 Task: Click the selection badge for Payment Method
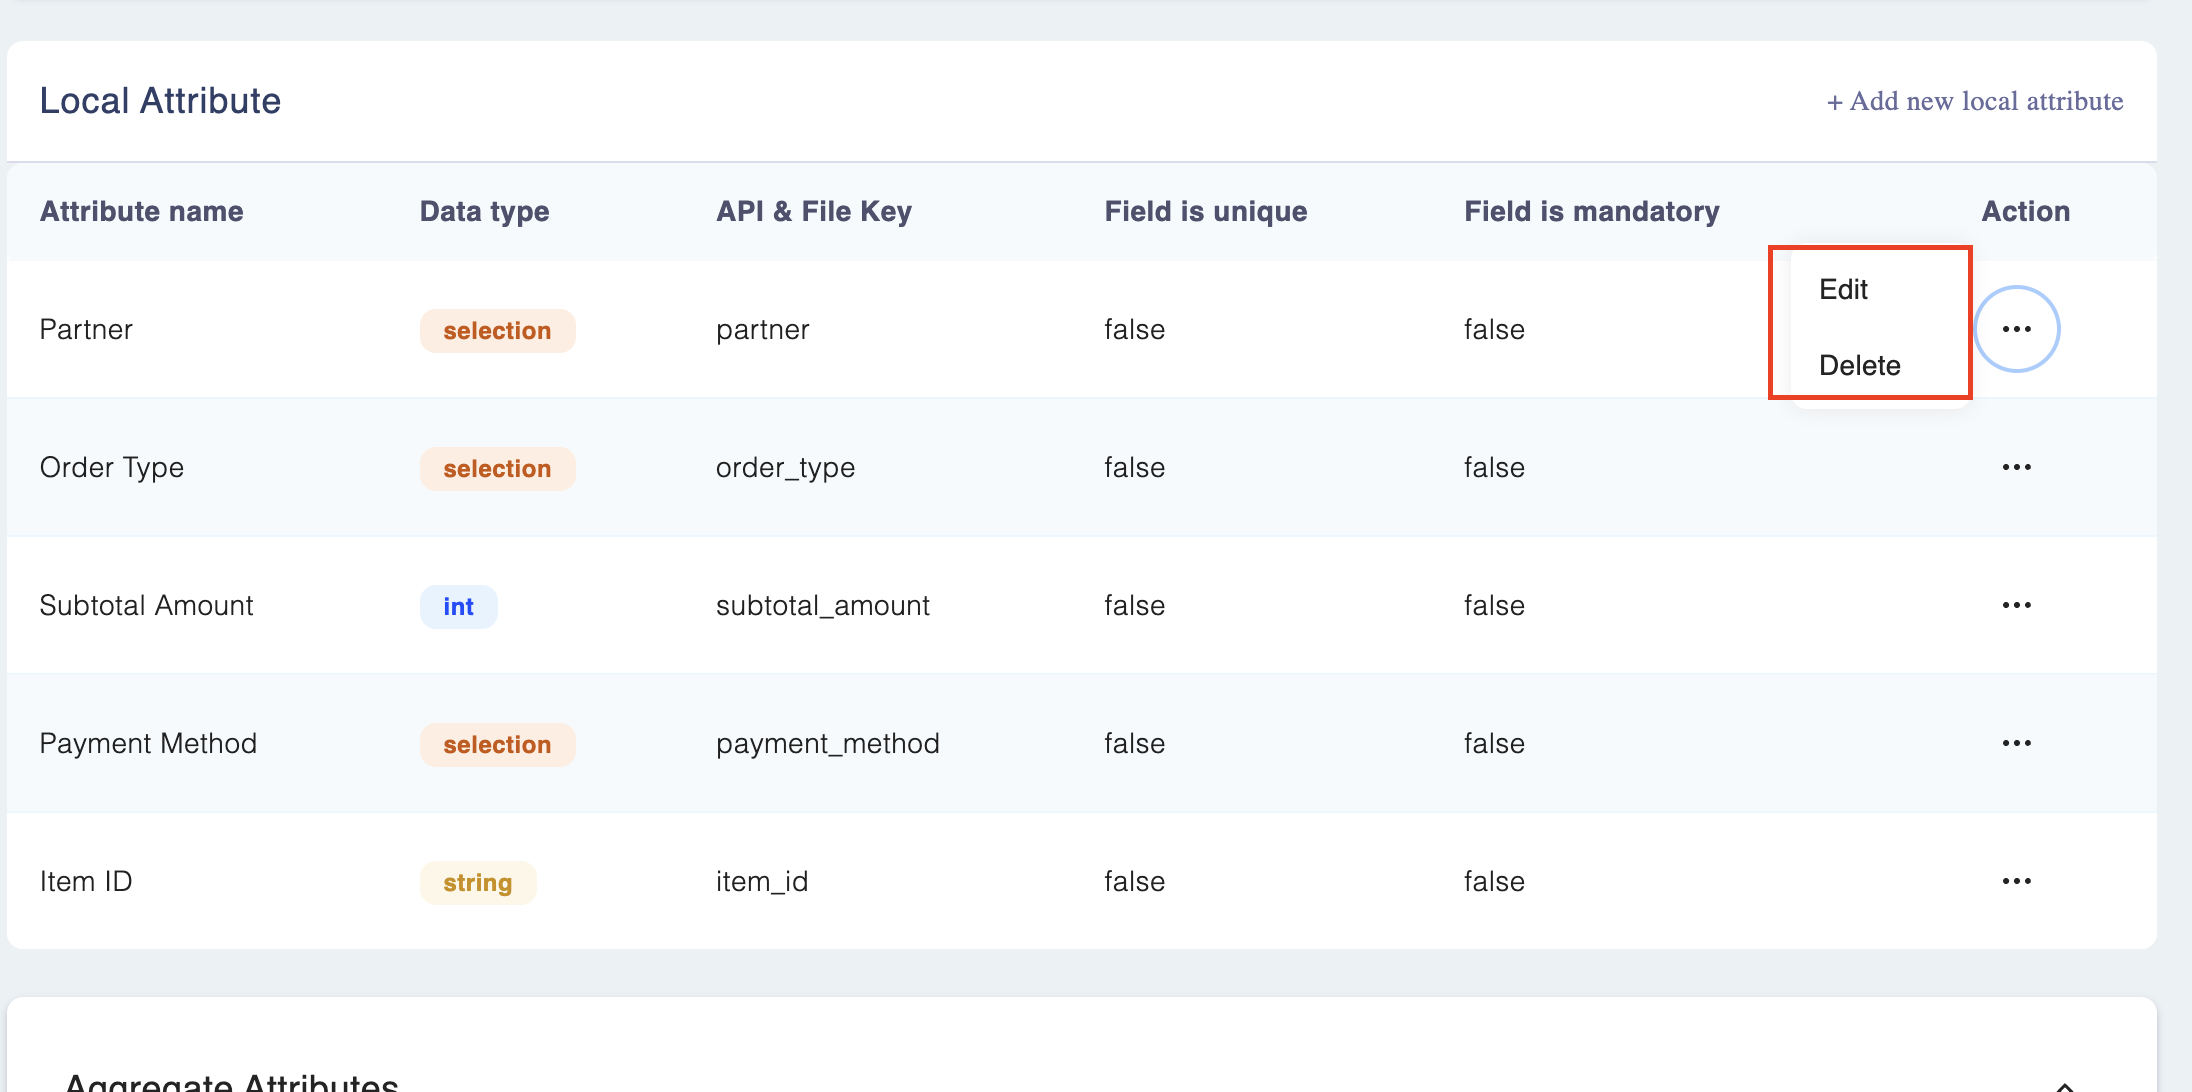pos(497,745)
